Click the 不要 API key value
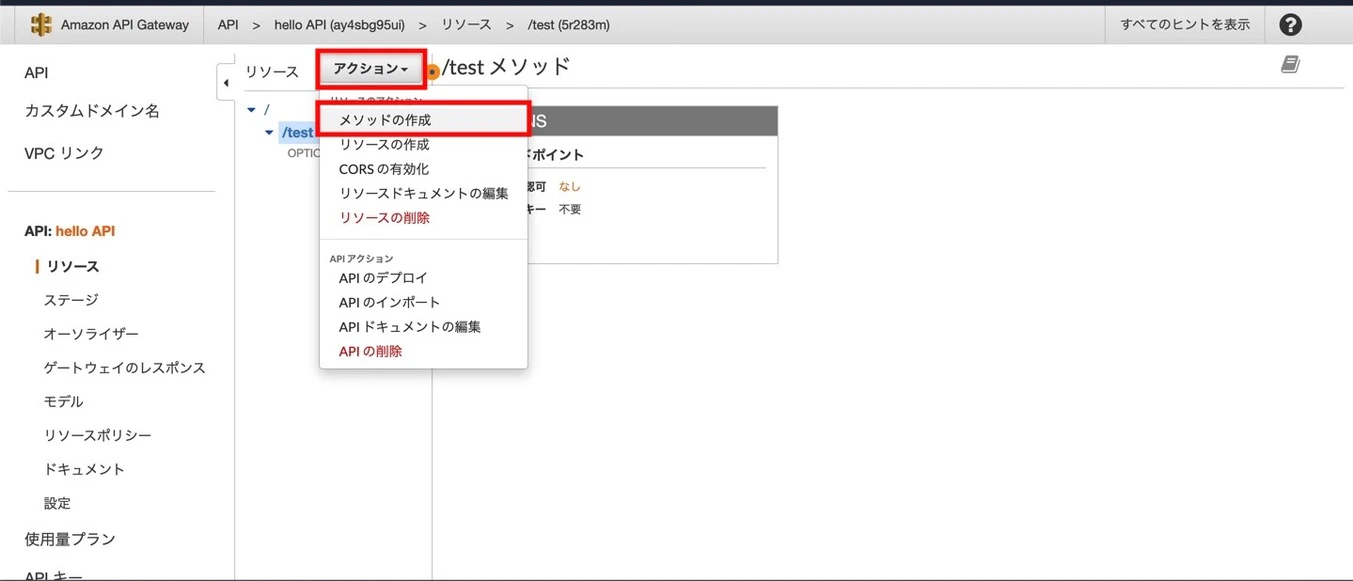 coord(569,209)
